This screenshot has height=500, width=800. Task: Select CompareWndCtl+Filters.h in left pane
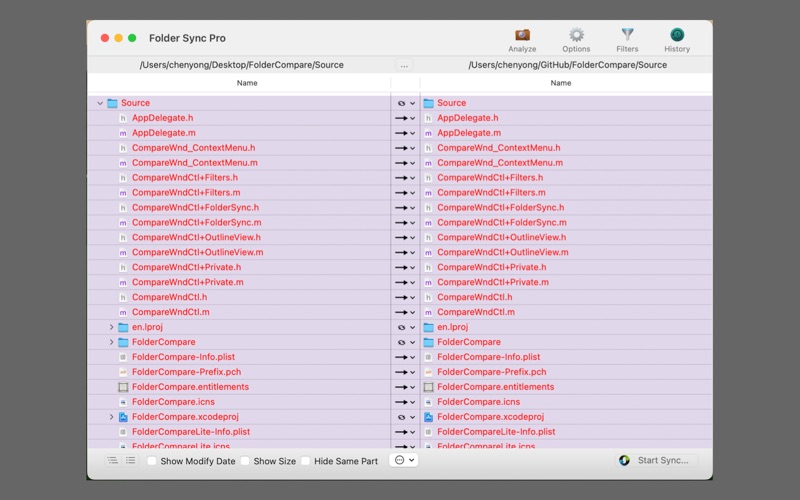[x=185, y=178]
